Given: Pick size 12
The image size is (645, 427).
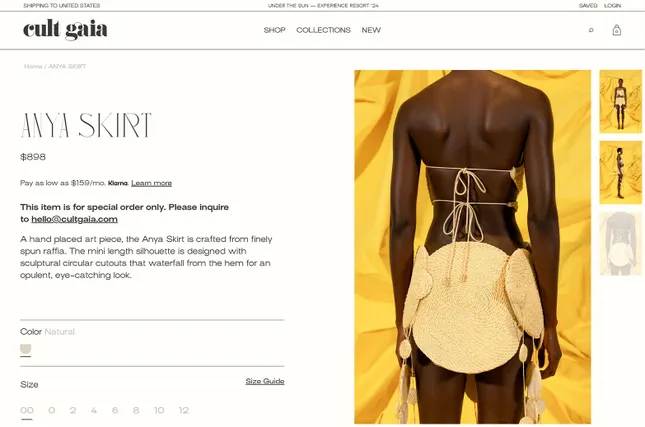Looking at the screenshot, I should click(183, 410).
